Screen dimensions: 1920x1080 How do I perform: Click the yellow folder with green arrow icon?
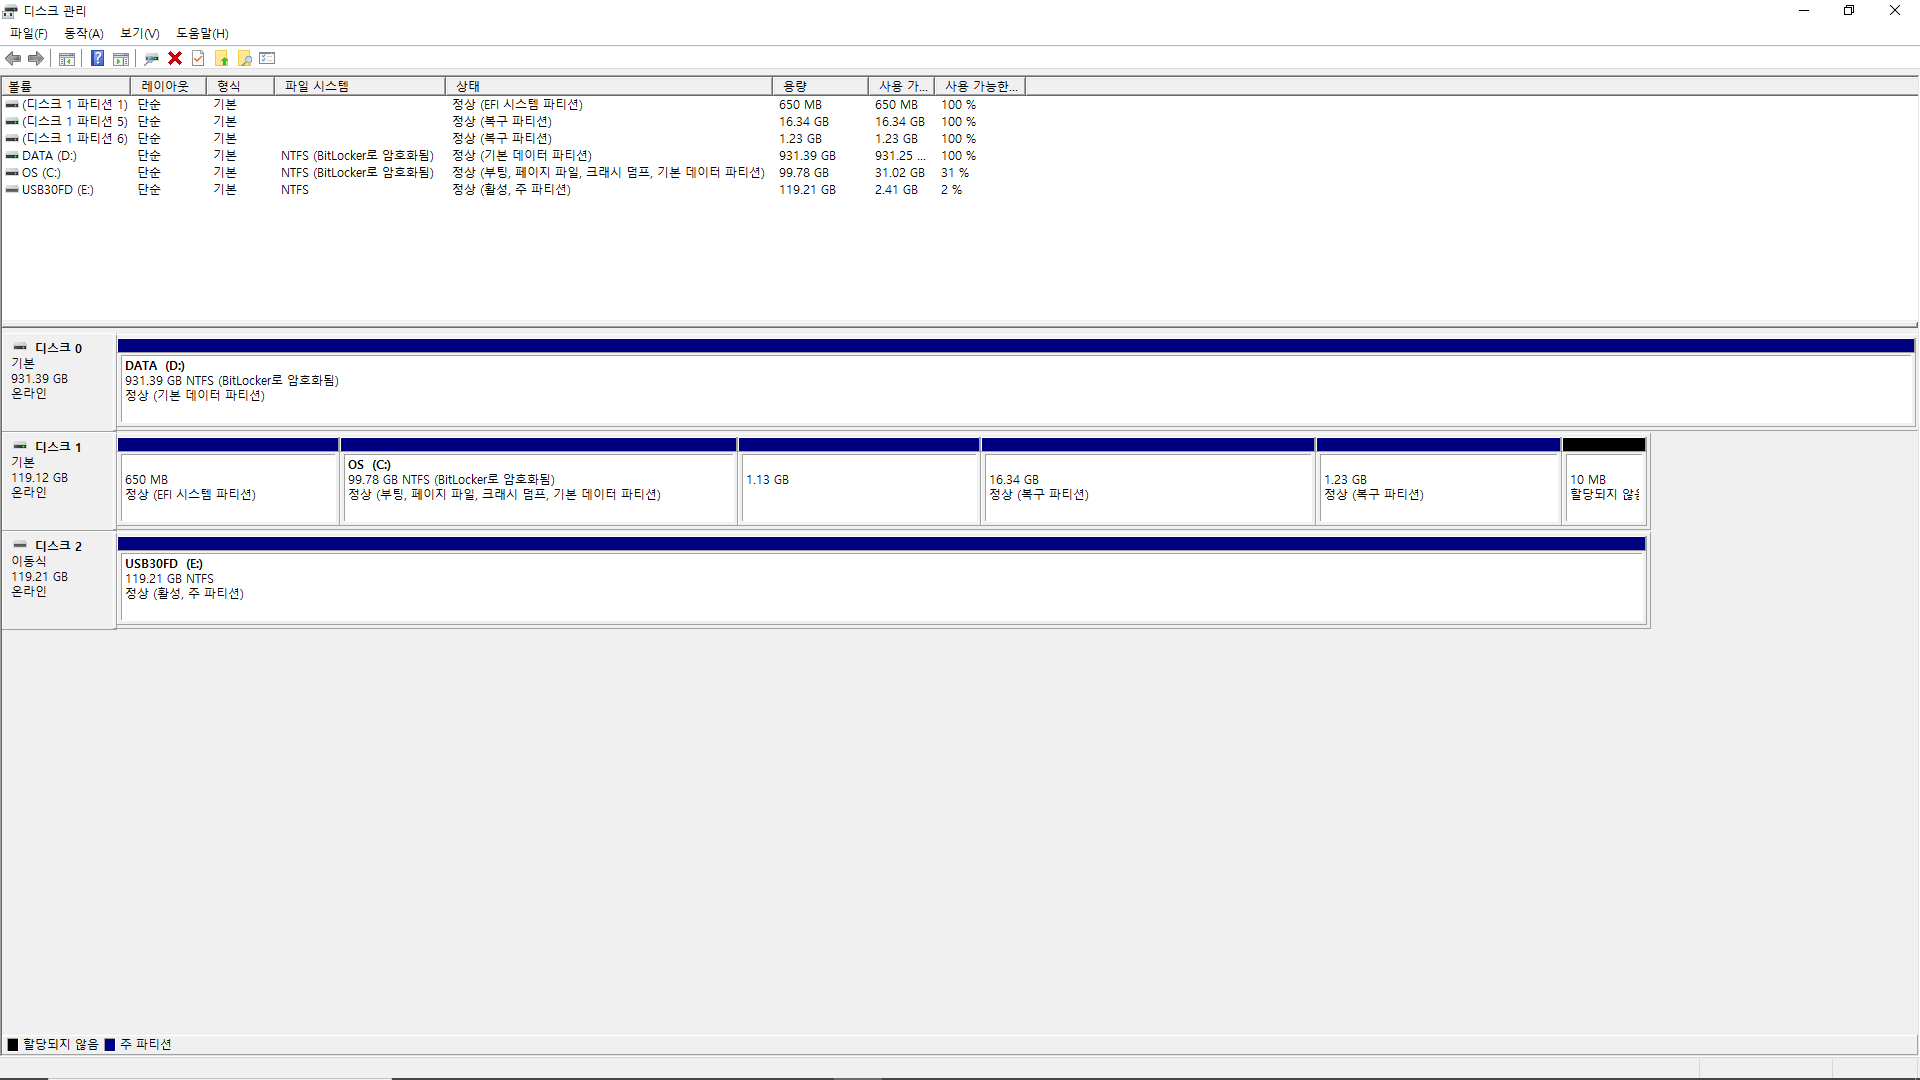[222, 59]
